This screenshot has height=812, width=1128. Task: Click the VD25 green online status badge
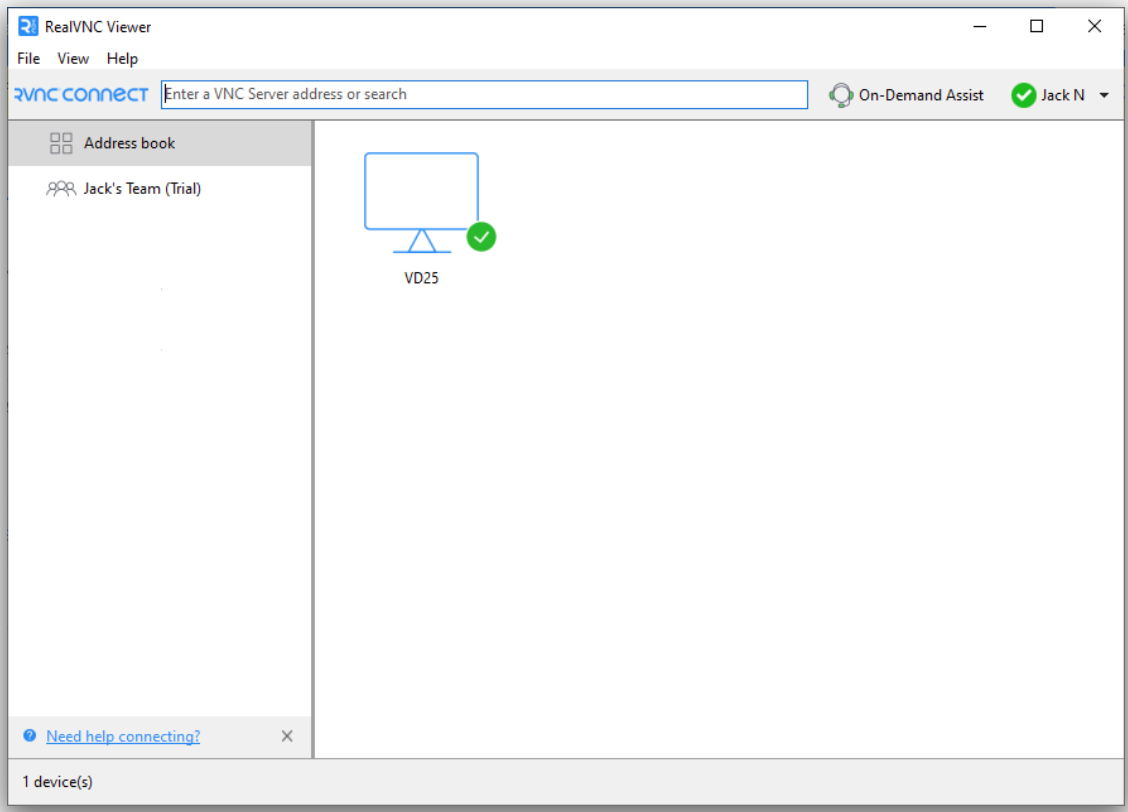coord(481,237)
